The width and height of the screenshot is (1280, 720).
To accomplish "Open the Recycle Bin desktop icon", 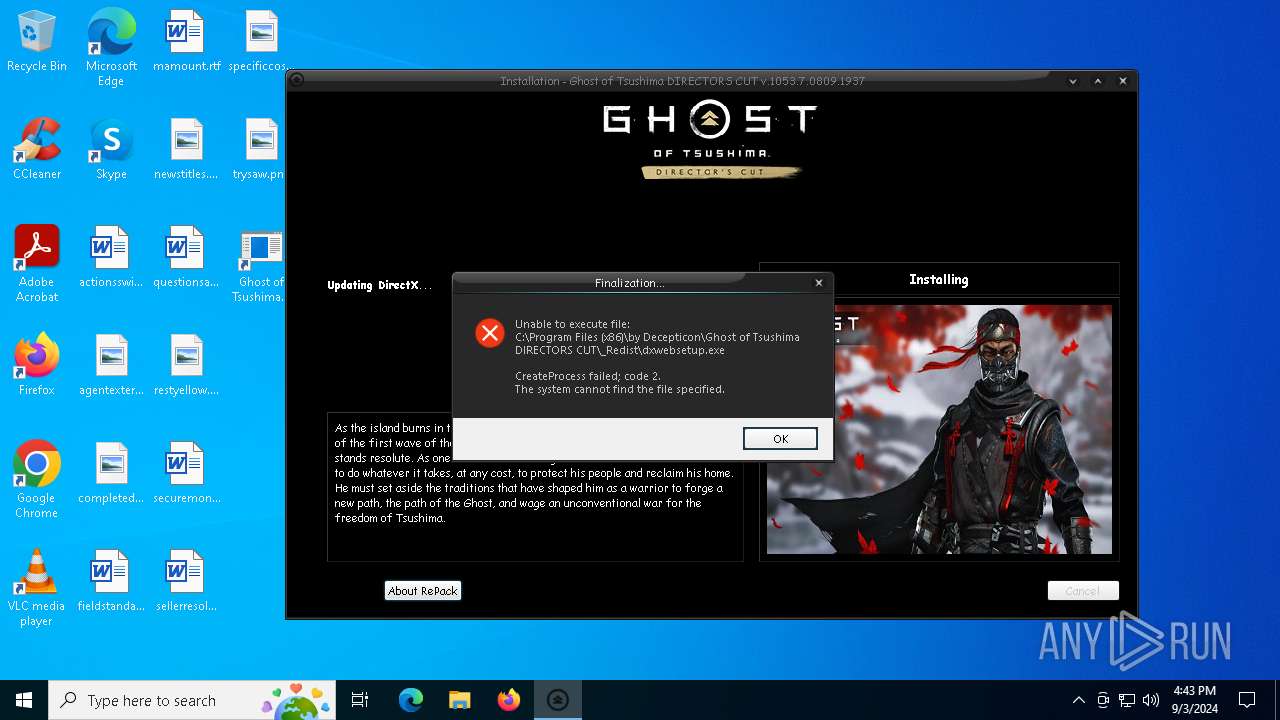I will tap(37, 42).
